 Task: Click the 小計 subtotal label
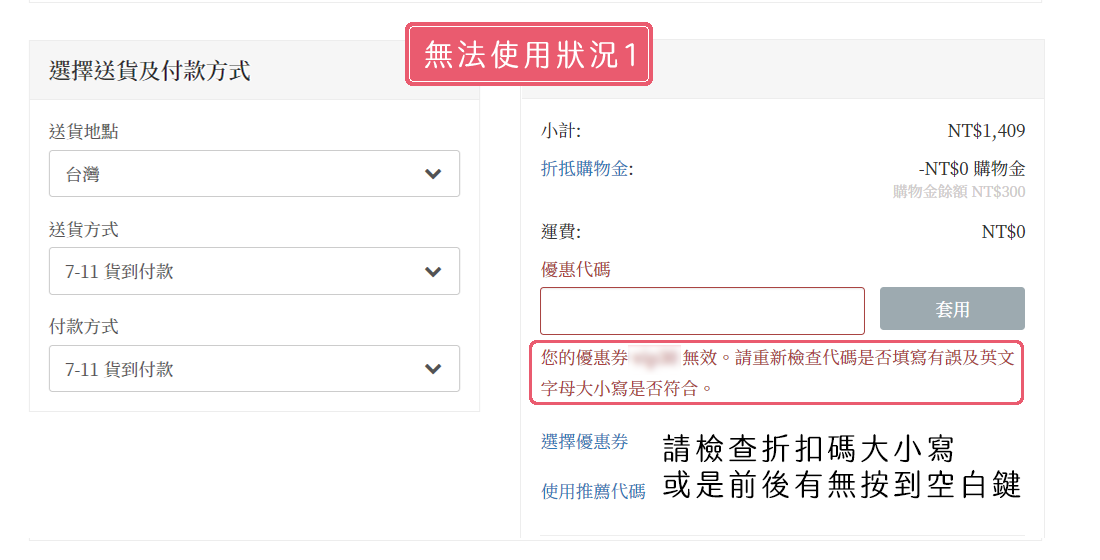coord(560,131)
